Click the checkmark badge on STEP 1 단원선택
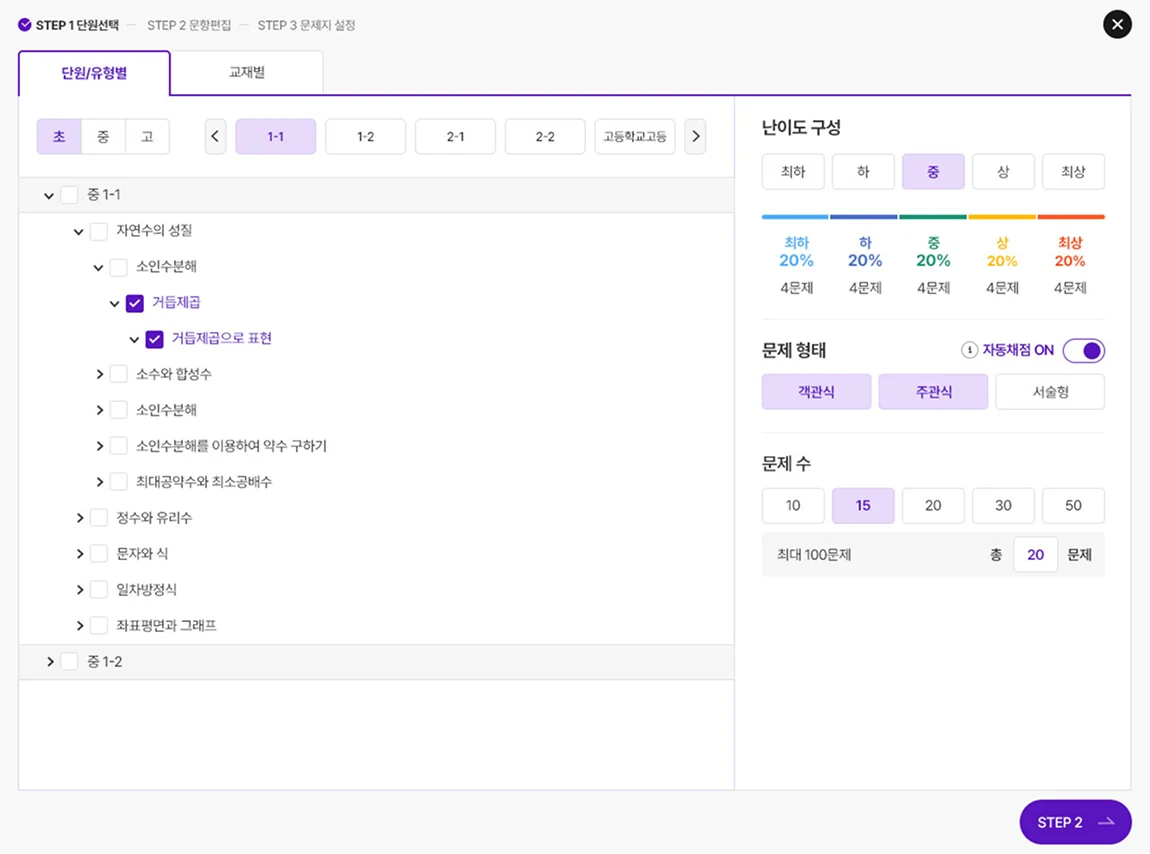 24,24
